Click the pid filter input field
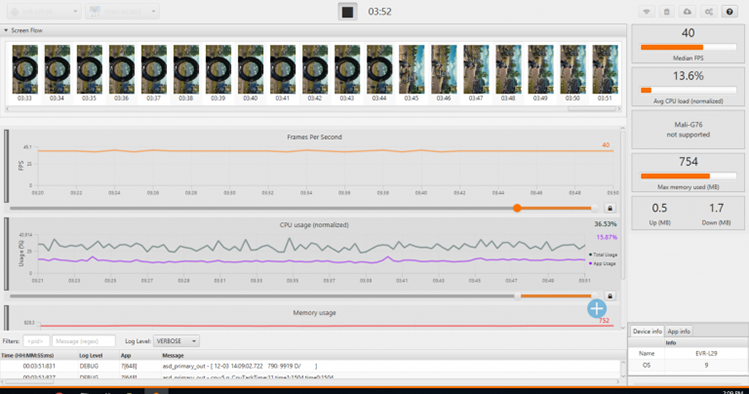This screenshot has height=394, width=749. 36,341
